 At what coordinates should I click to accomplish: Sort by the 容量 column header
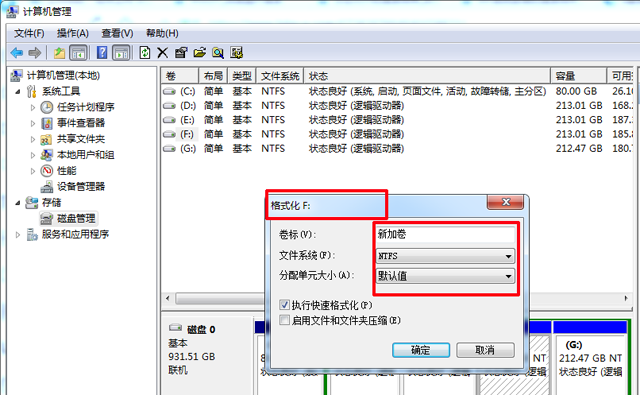coord(579,76)
